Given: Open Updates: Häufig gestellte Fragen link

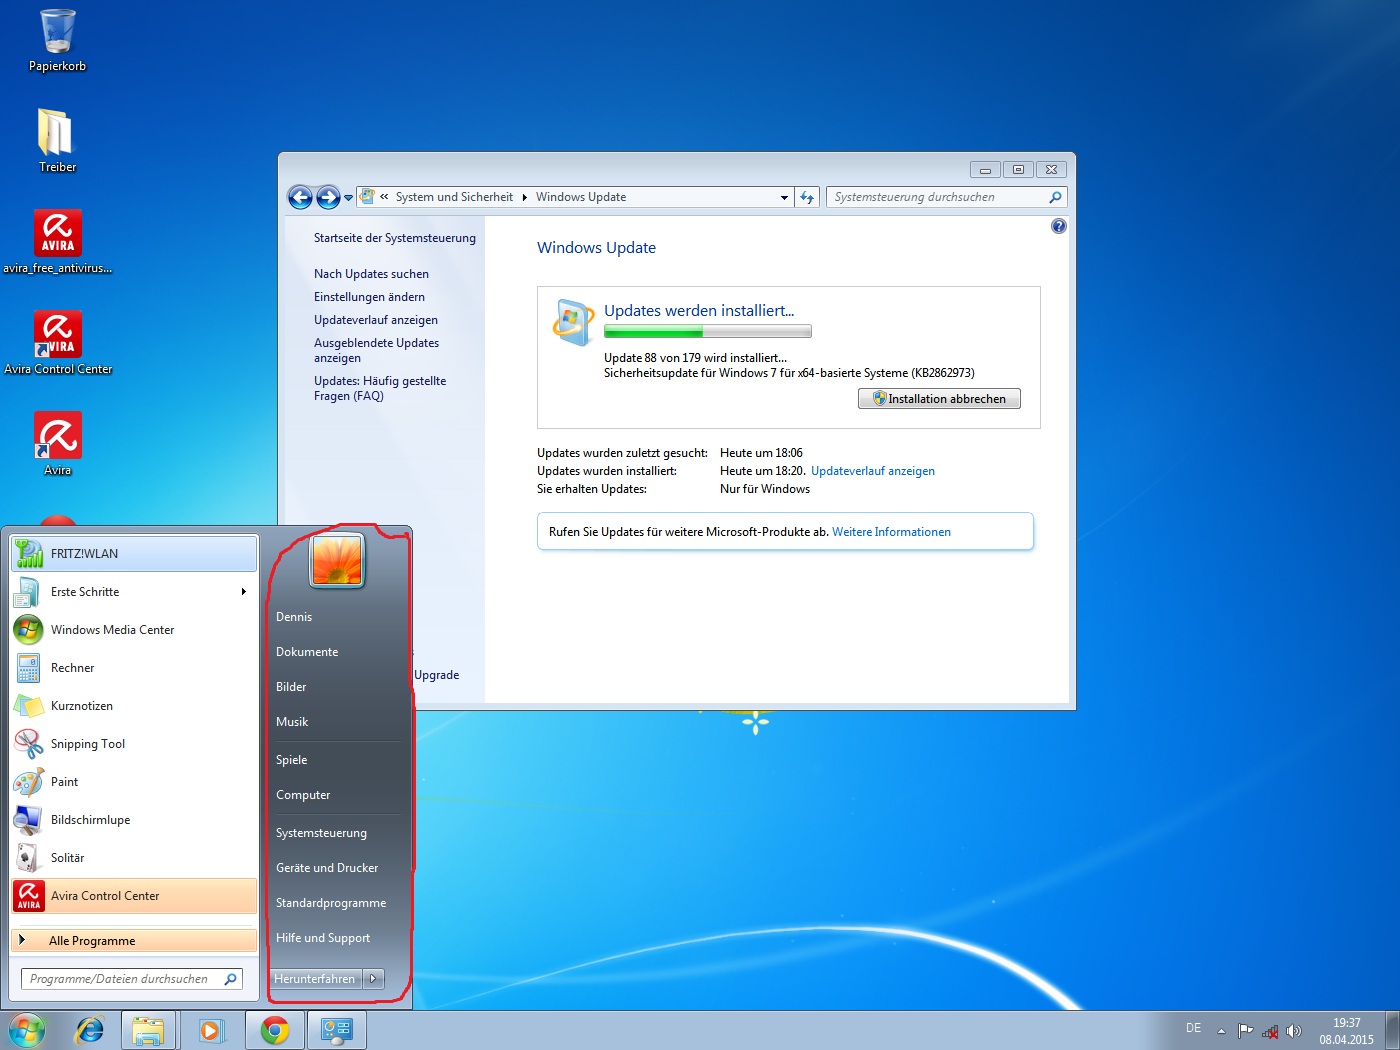Looking at the screenshot, I should (380, 388).
